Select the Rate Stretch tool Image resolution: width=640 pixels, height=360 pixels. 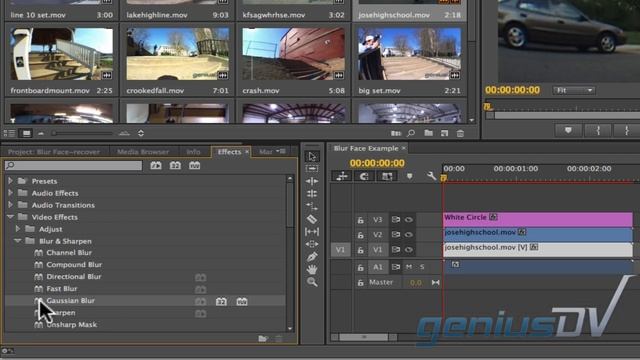click(312, 207)
